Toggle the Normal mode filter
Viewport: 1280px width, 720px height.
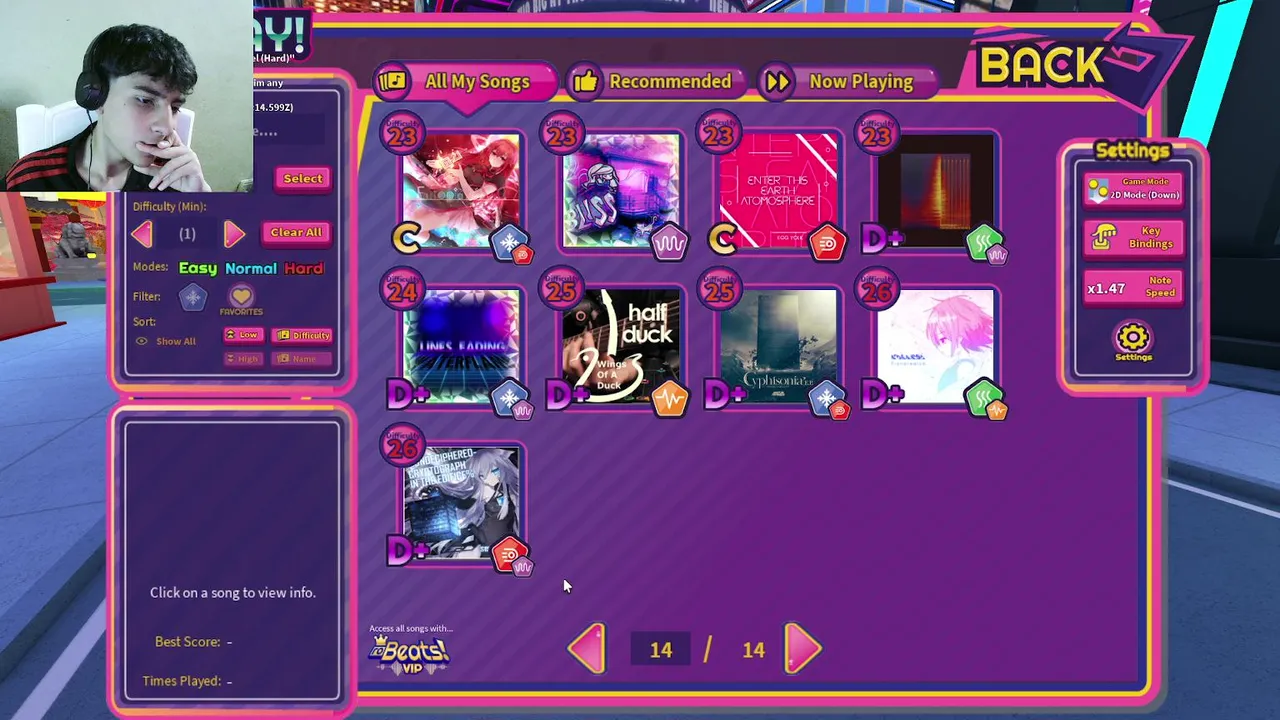[251, 268]
